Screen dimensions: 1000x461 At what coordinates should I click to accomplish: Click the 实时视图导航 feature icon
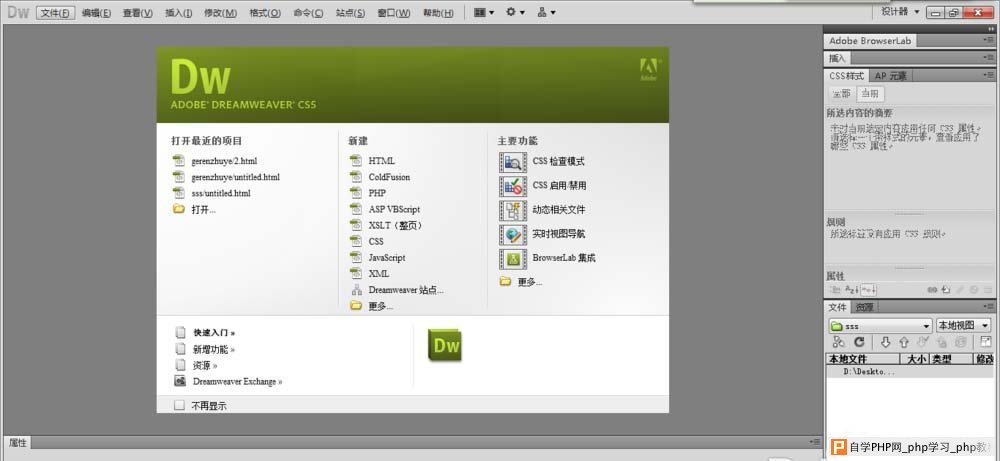[513, 234]
